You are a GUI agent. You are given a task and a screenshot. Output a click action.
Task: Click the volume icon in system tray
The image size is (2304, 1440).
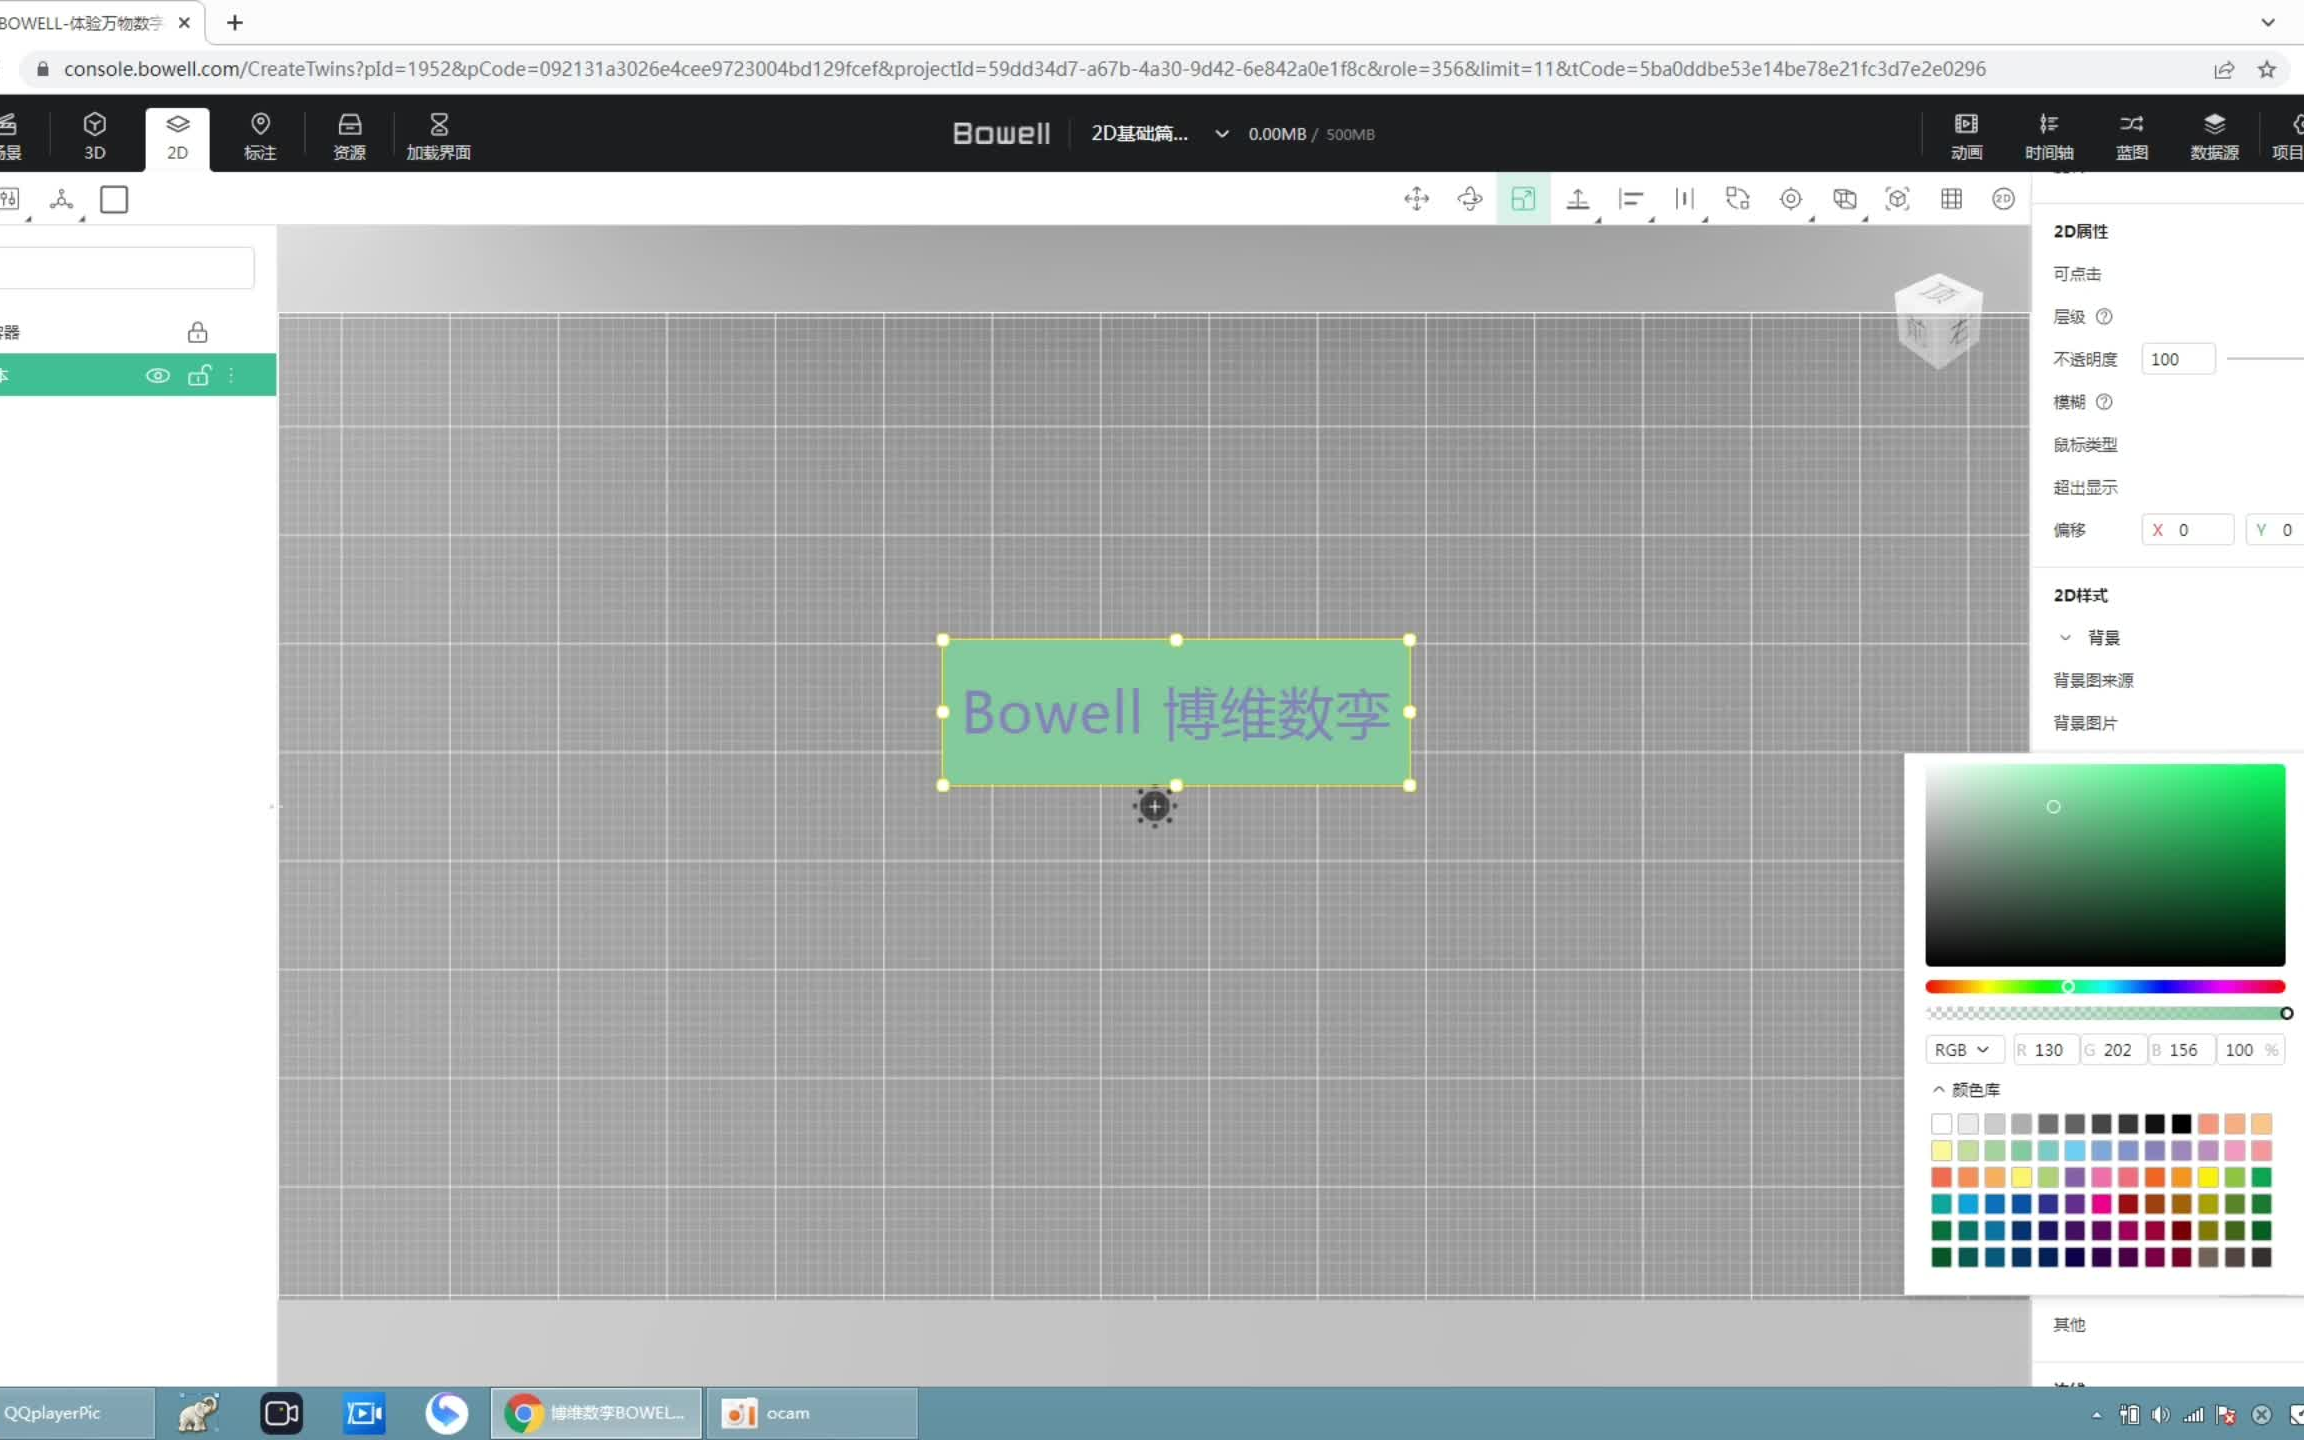(x=2161, y=1414)
